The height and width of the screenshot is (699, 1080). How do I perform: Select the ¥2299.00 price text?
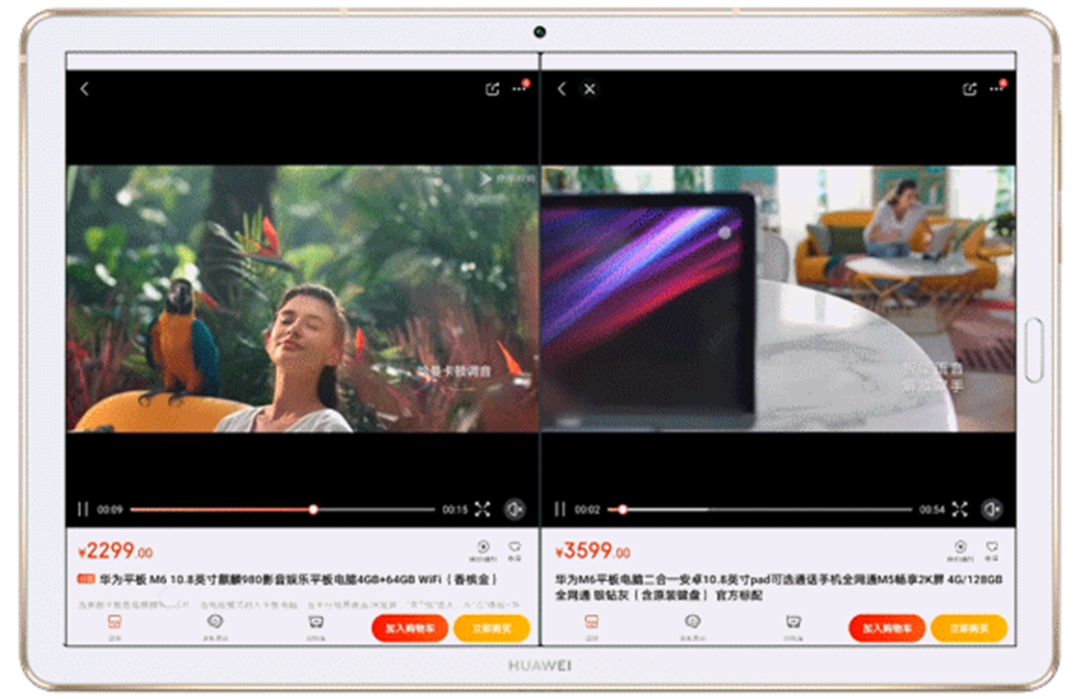pos(116,551)
